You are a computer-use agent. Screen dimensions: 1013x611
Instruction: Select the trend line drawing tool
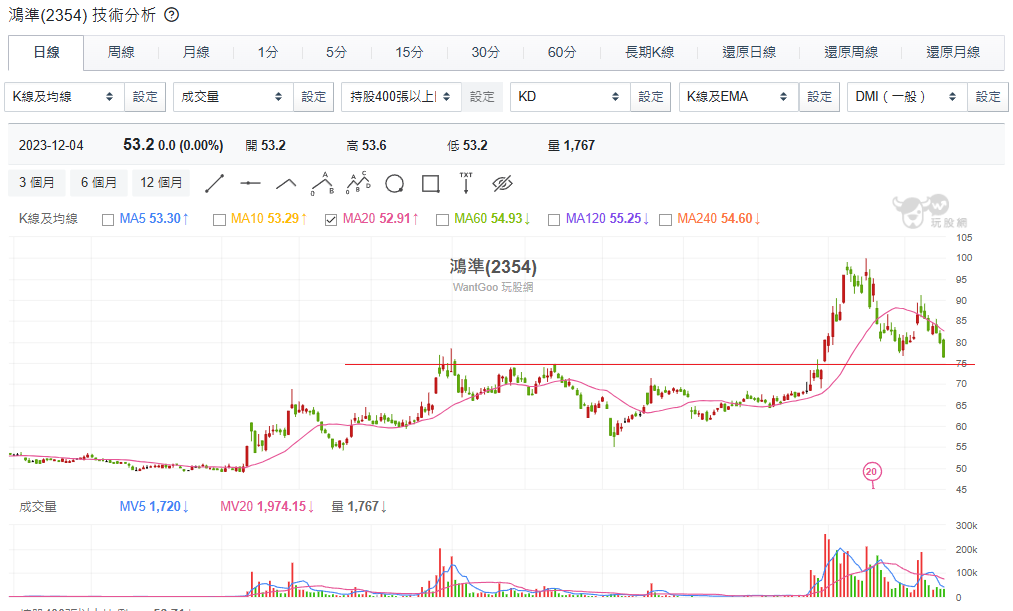pos(214,183)
